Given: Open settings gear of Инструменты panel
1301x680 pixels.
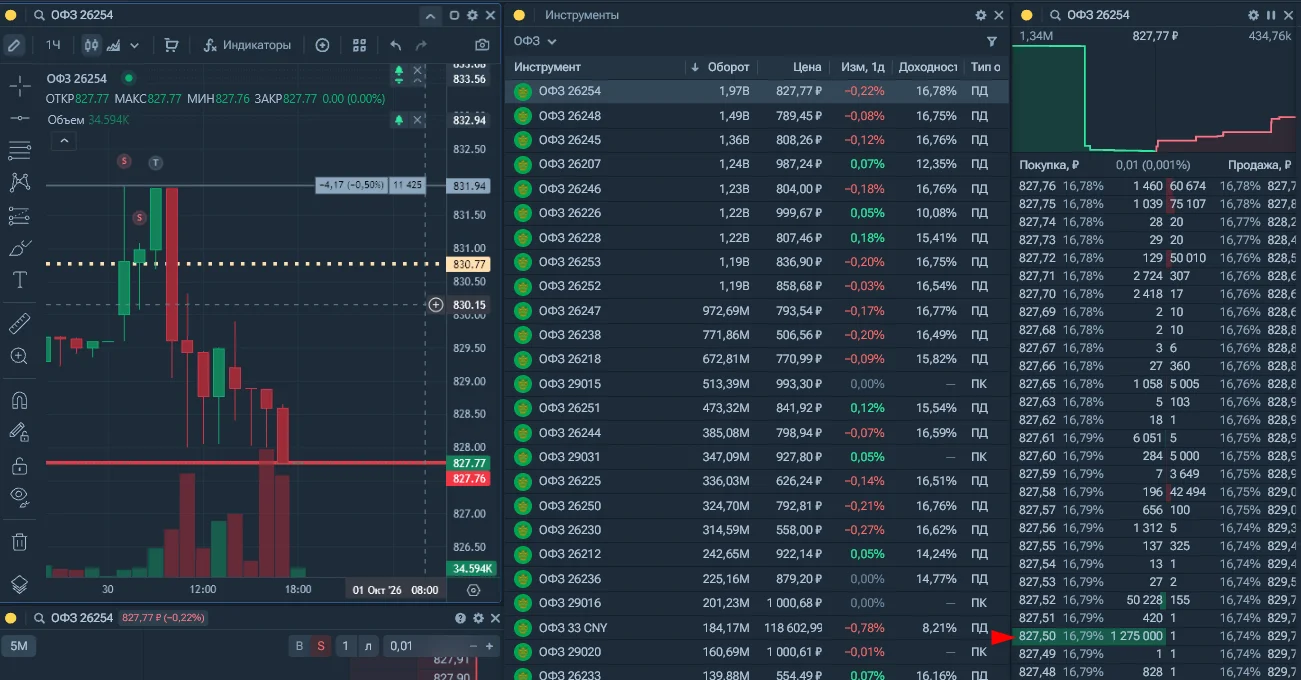Looking at the screenshot, I should [x=981, y=15].
